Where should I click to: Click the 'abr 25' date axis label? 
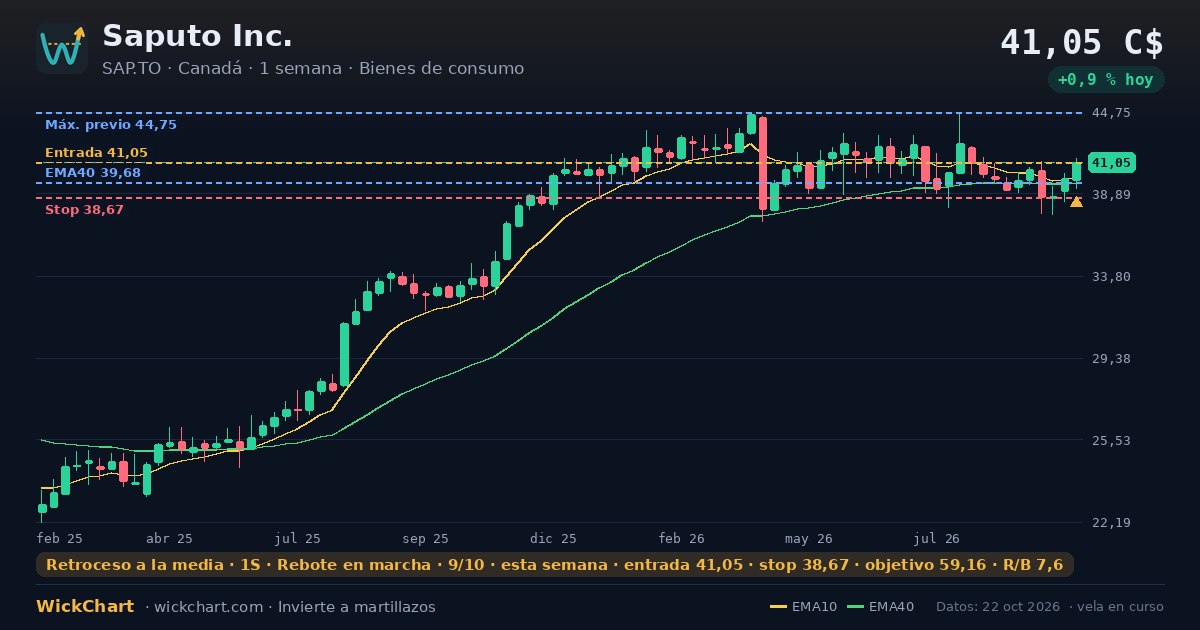click(x=169, y=538)
